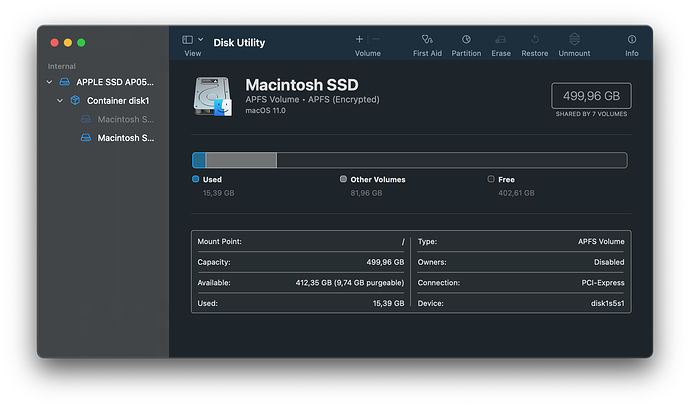Click the First Aid toolbar icon
Screen dimensions: 690x407
point(427,40)
